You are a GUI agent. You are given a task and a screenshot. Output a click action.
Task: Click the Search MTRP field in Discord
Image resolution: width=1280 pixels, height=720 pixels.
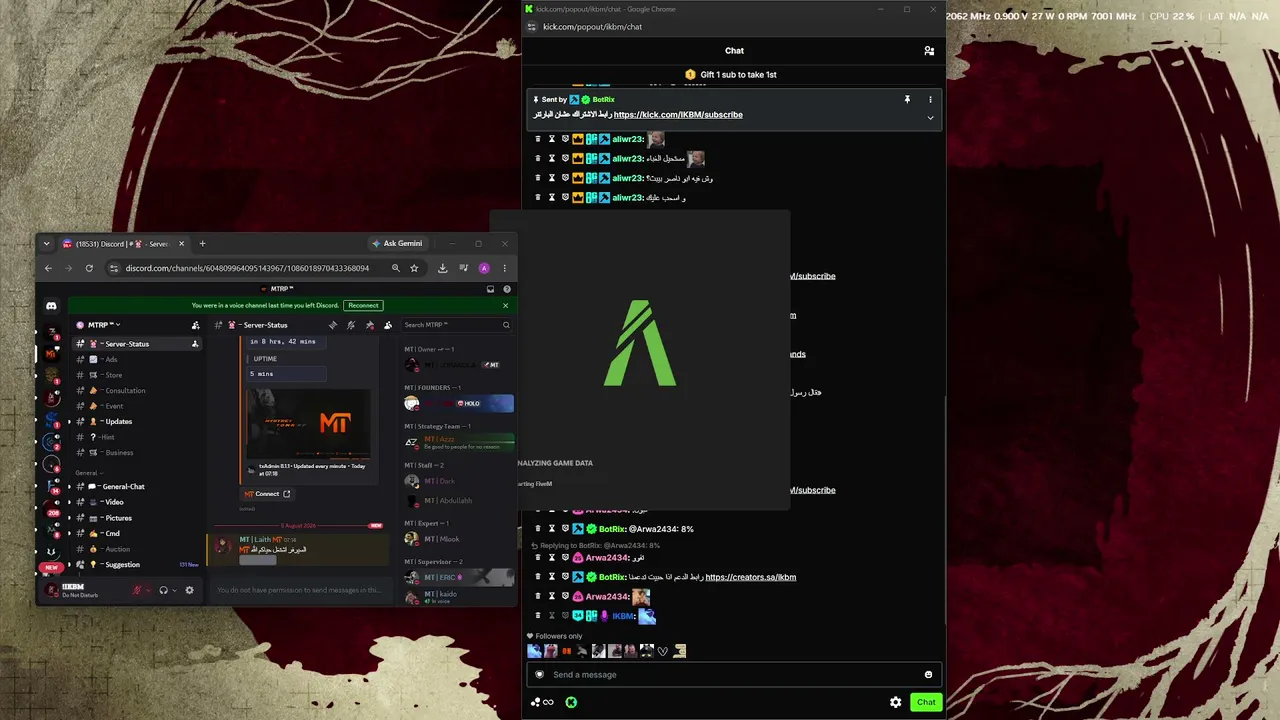(456, 325)
